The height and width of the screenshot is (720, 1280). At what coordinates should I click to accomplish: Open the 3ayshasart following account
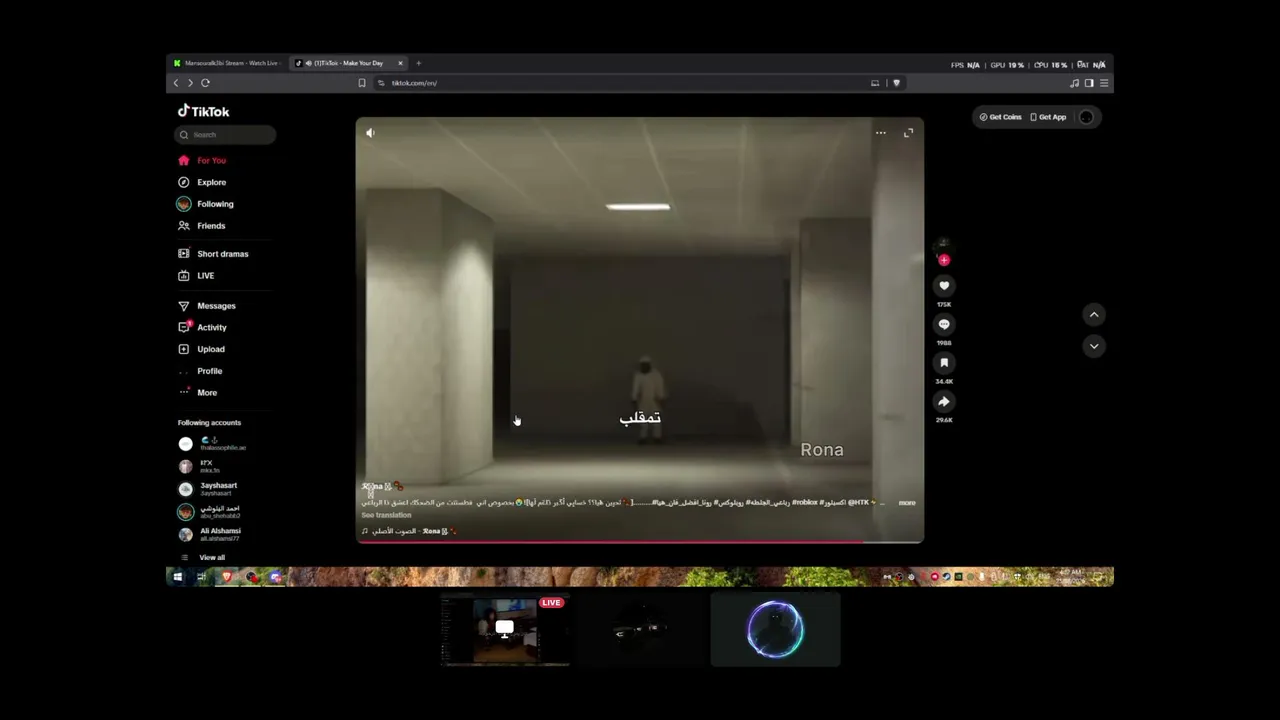(x=208, y=489)
